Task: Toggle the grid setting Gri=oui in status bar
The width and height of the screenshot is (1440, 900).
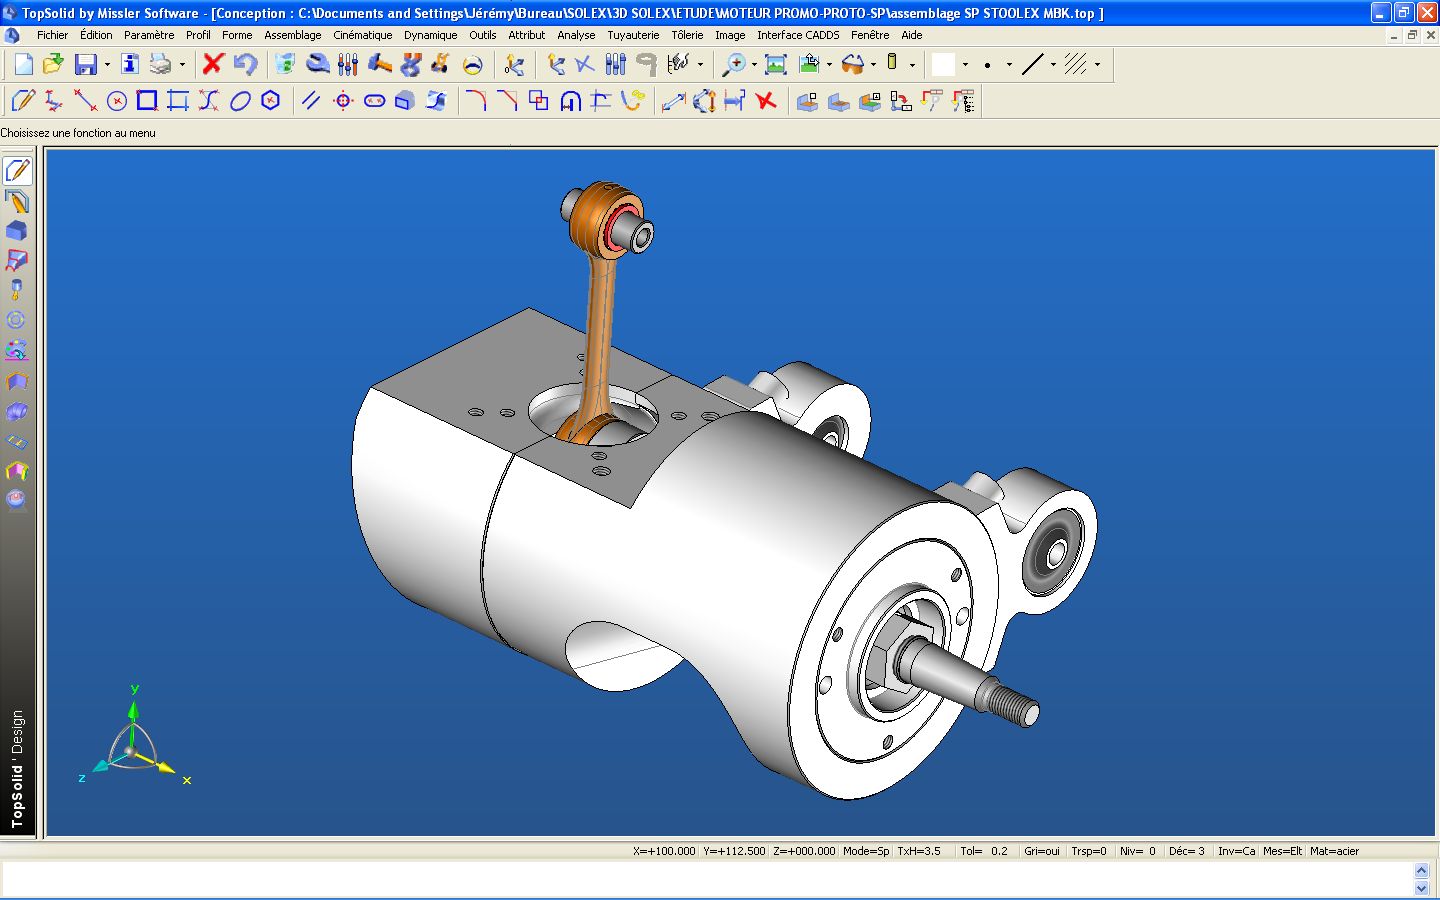Action: click(1042, 851)
